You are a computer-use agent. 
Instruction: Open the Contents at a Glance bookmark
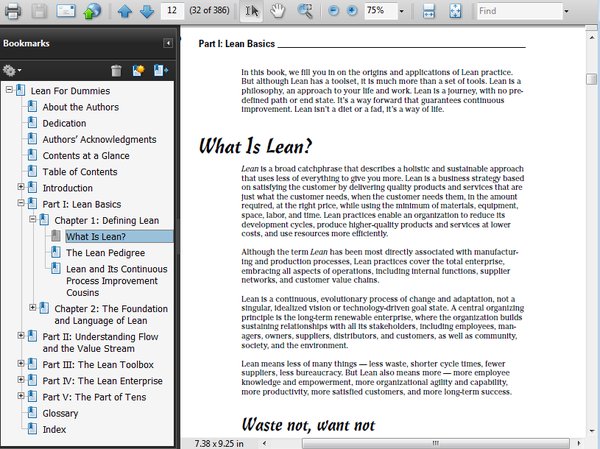point(86,156)
